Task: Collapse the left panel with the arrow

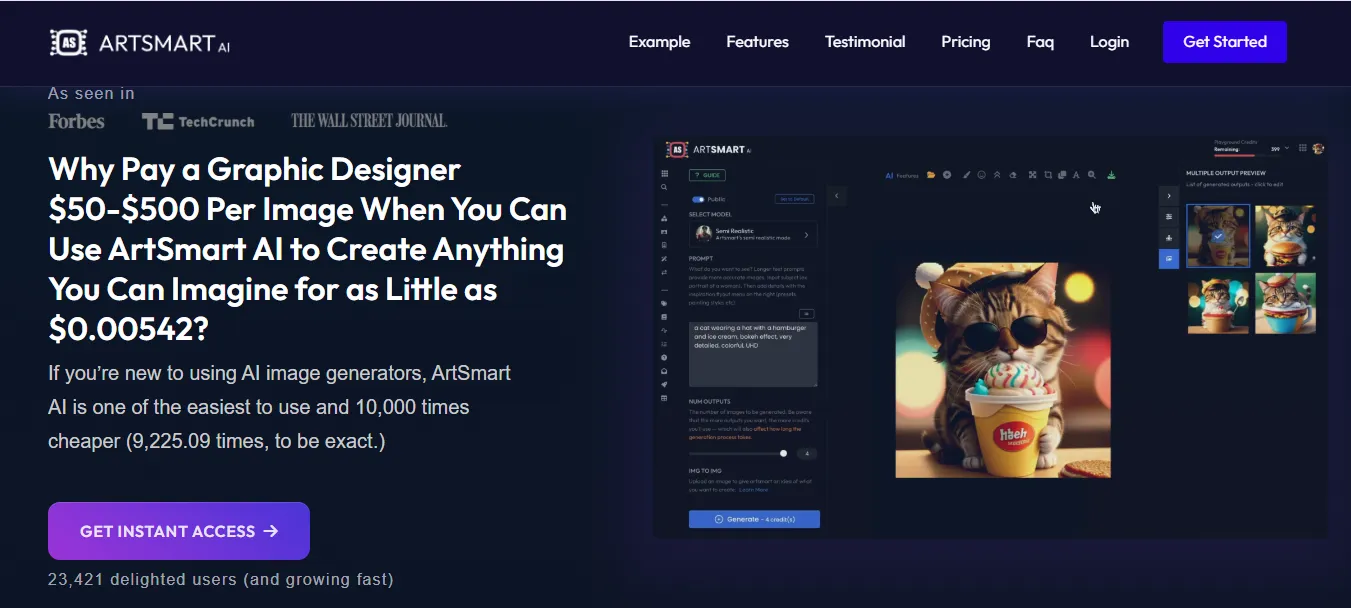Action: point(837,196)
